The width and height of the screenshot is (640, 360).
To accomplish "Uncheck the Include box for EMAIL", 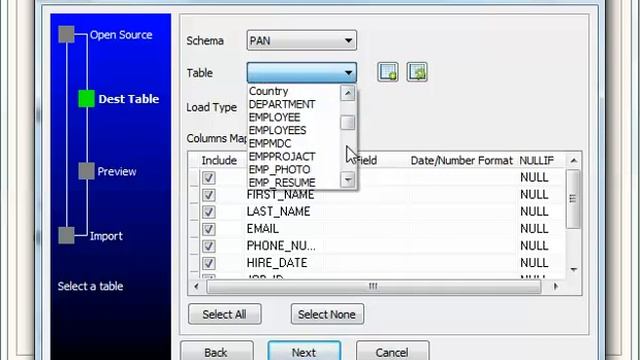I will point(209,229).
